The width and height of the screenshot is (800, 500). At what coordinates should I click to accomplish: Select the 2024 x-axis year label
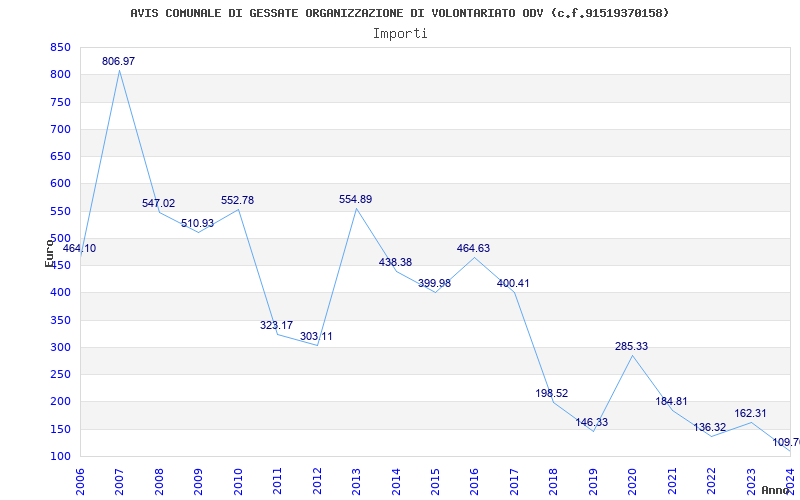pyautogui.click(x=790, y=480)
